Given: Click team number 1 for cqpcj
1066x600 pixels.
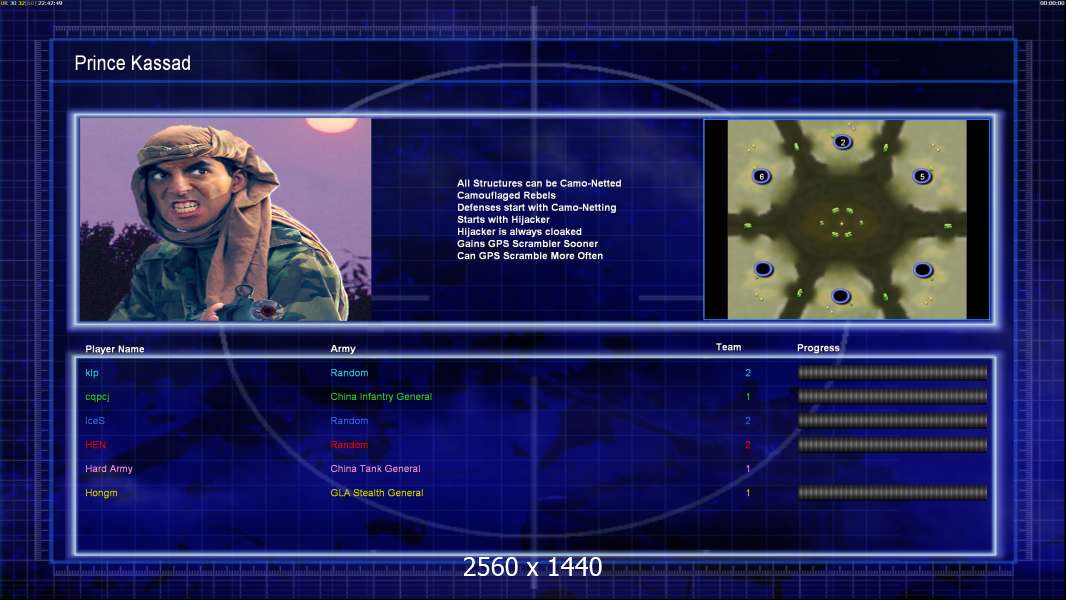Looking at the screenshot, I should (x=748, y=397).
